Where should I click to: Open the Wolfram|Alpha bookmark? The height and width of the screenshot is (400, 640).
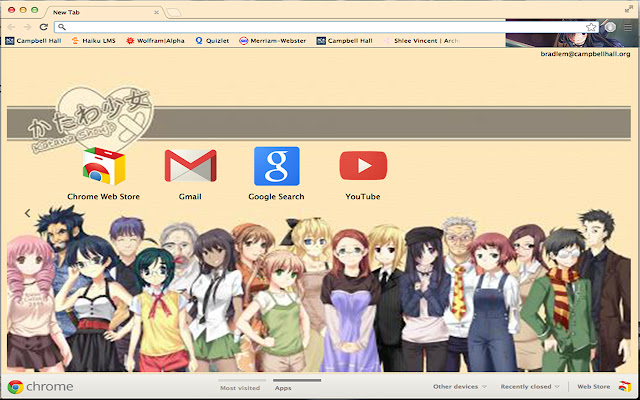[156, 41]
